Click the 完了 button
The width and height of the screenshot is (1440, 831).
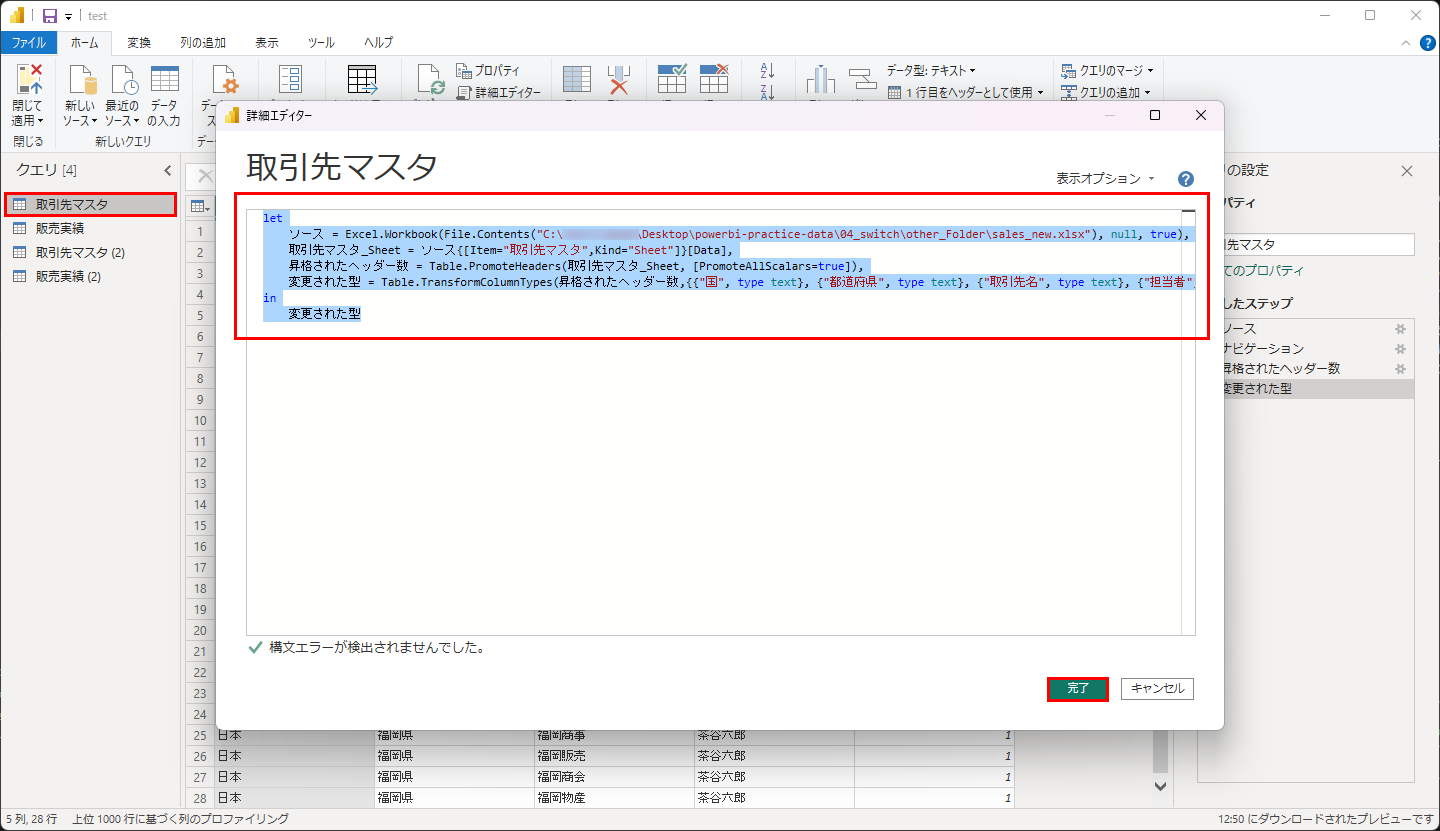click(x=1078, y=689)
